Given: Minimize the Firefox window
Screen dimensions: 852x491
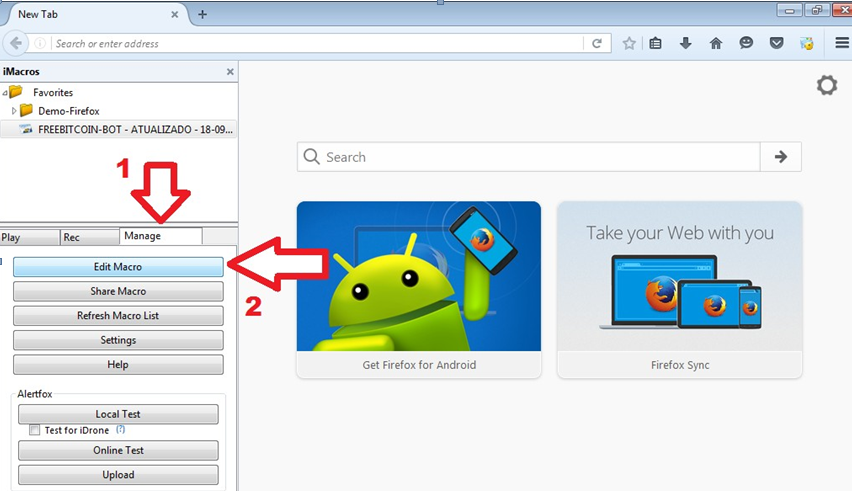Looking at the screenshot, I should pos(790,10).
